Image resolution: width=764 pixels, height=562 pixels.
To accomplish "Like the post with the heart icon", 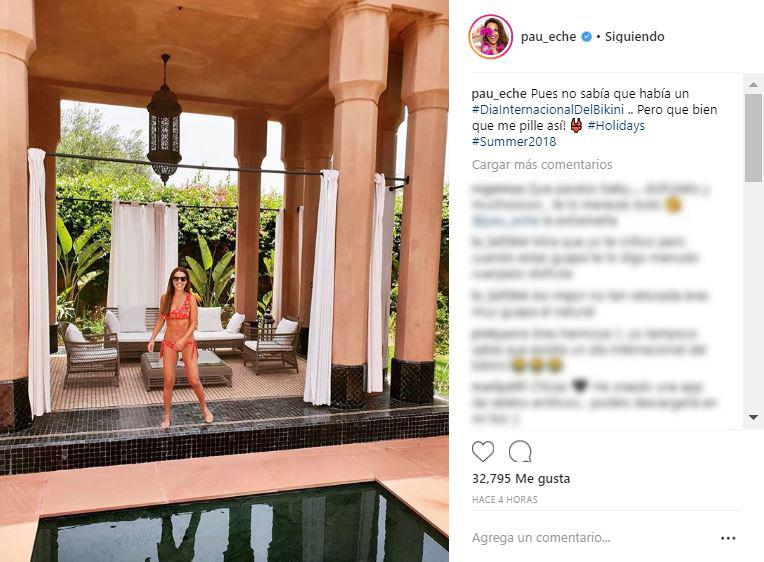I will (483, 451).
